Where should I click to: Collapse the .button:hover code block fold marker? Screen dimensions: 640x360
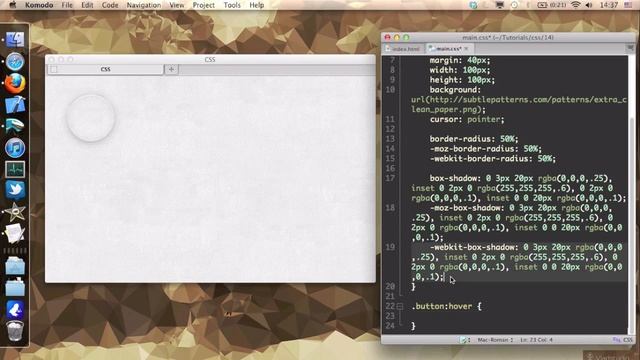click(400, 306)
